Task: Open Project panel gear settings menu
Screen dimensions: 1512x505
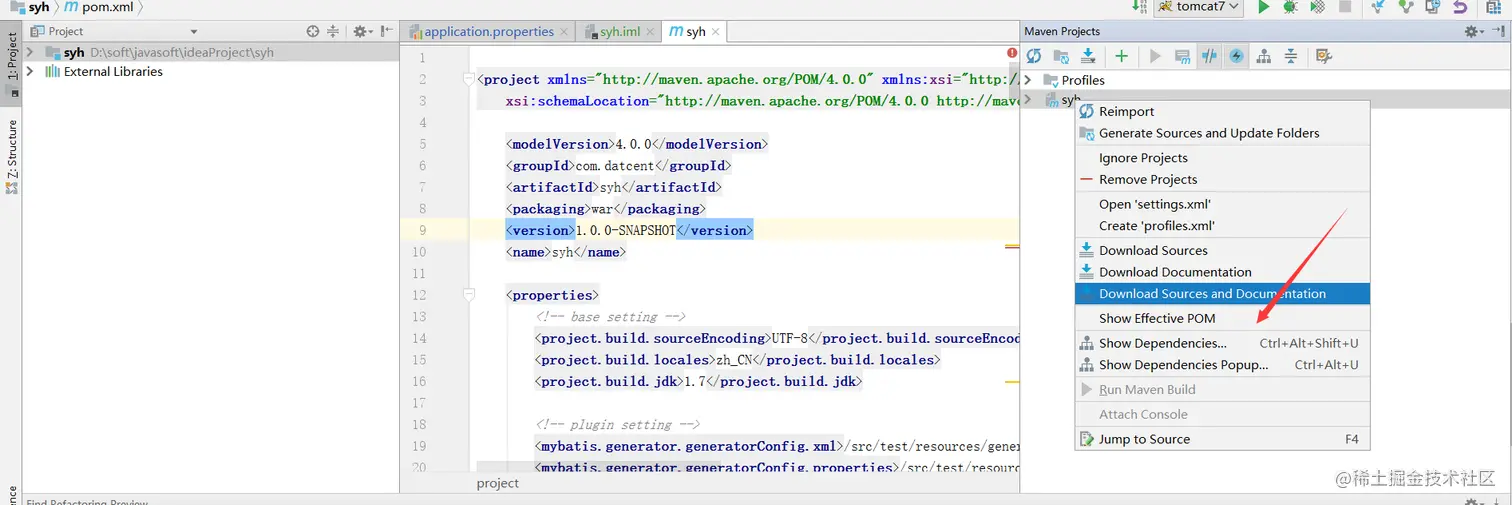Action: pos(361,32)
